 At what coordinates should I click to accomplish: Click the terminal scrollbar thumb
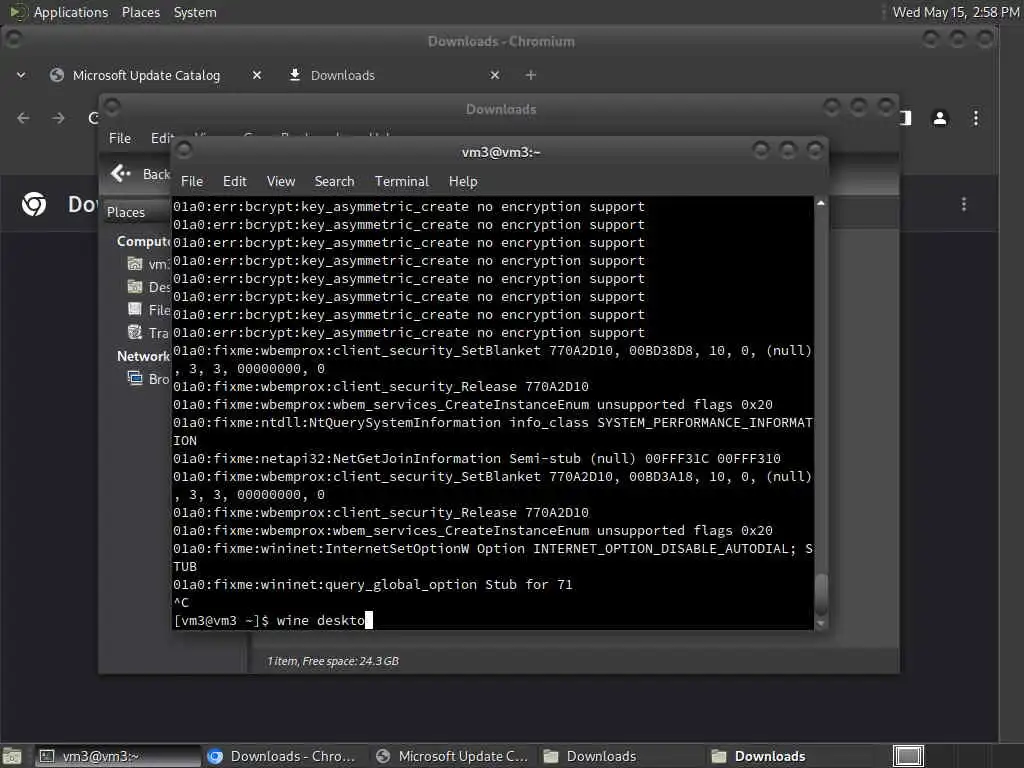tap(821, 594)
